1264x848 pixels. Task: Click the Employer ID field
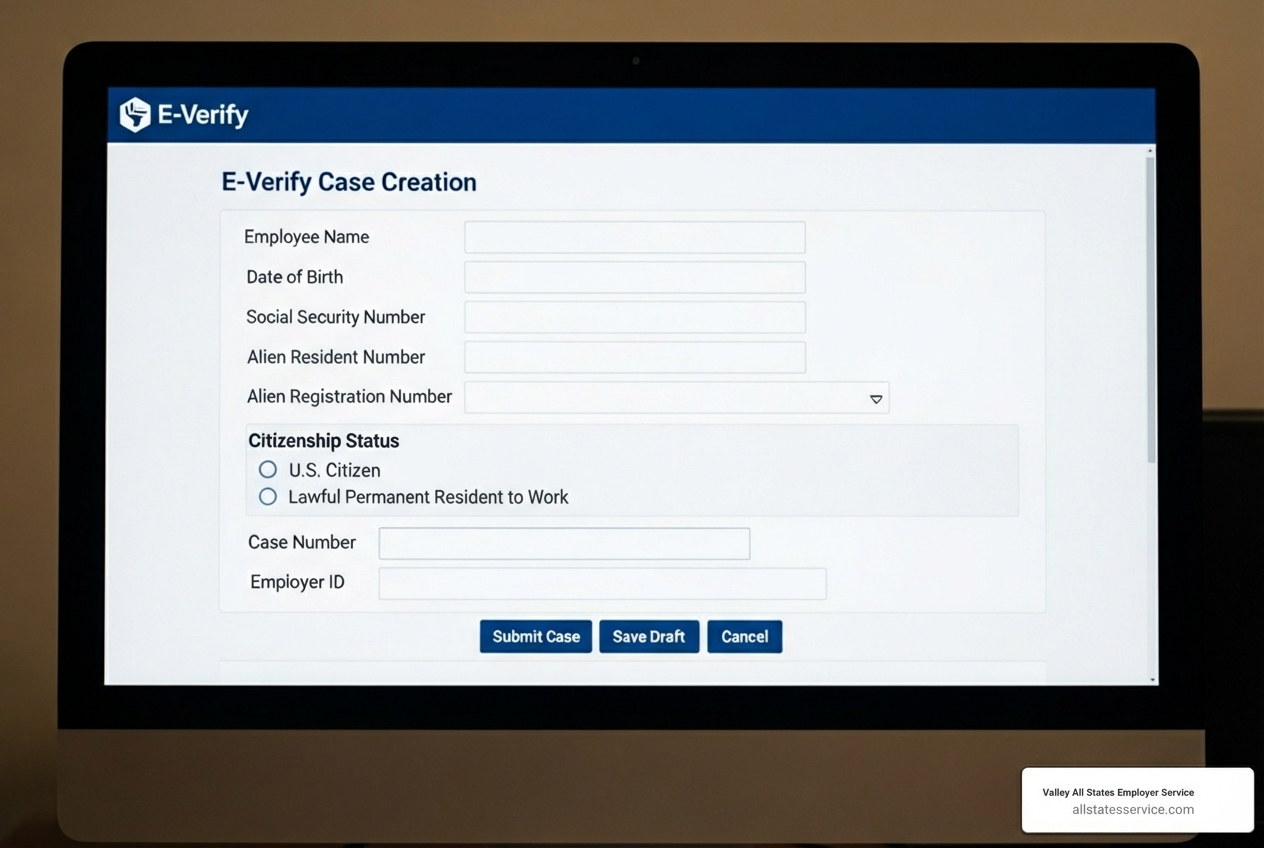(601, 583)
